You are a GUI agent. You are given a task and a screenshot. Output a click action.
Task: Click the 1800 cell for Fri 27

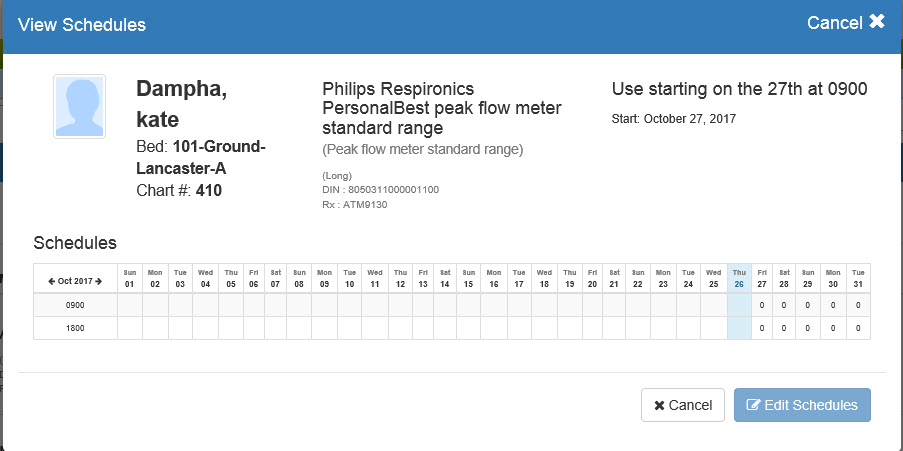point(762,328)
